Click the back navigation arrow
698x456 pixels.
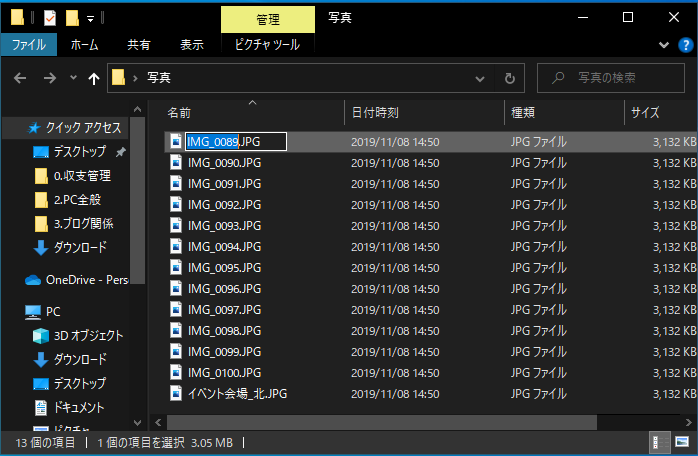click(x=21, y=78)
